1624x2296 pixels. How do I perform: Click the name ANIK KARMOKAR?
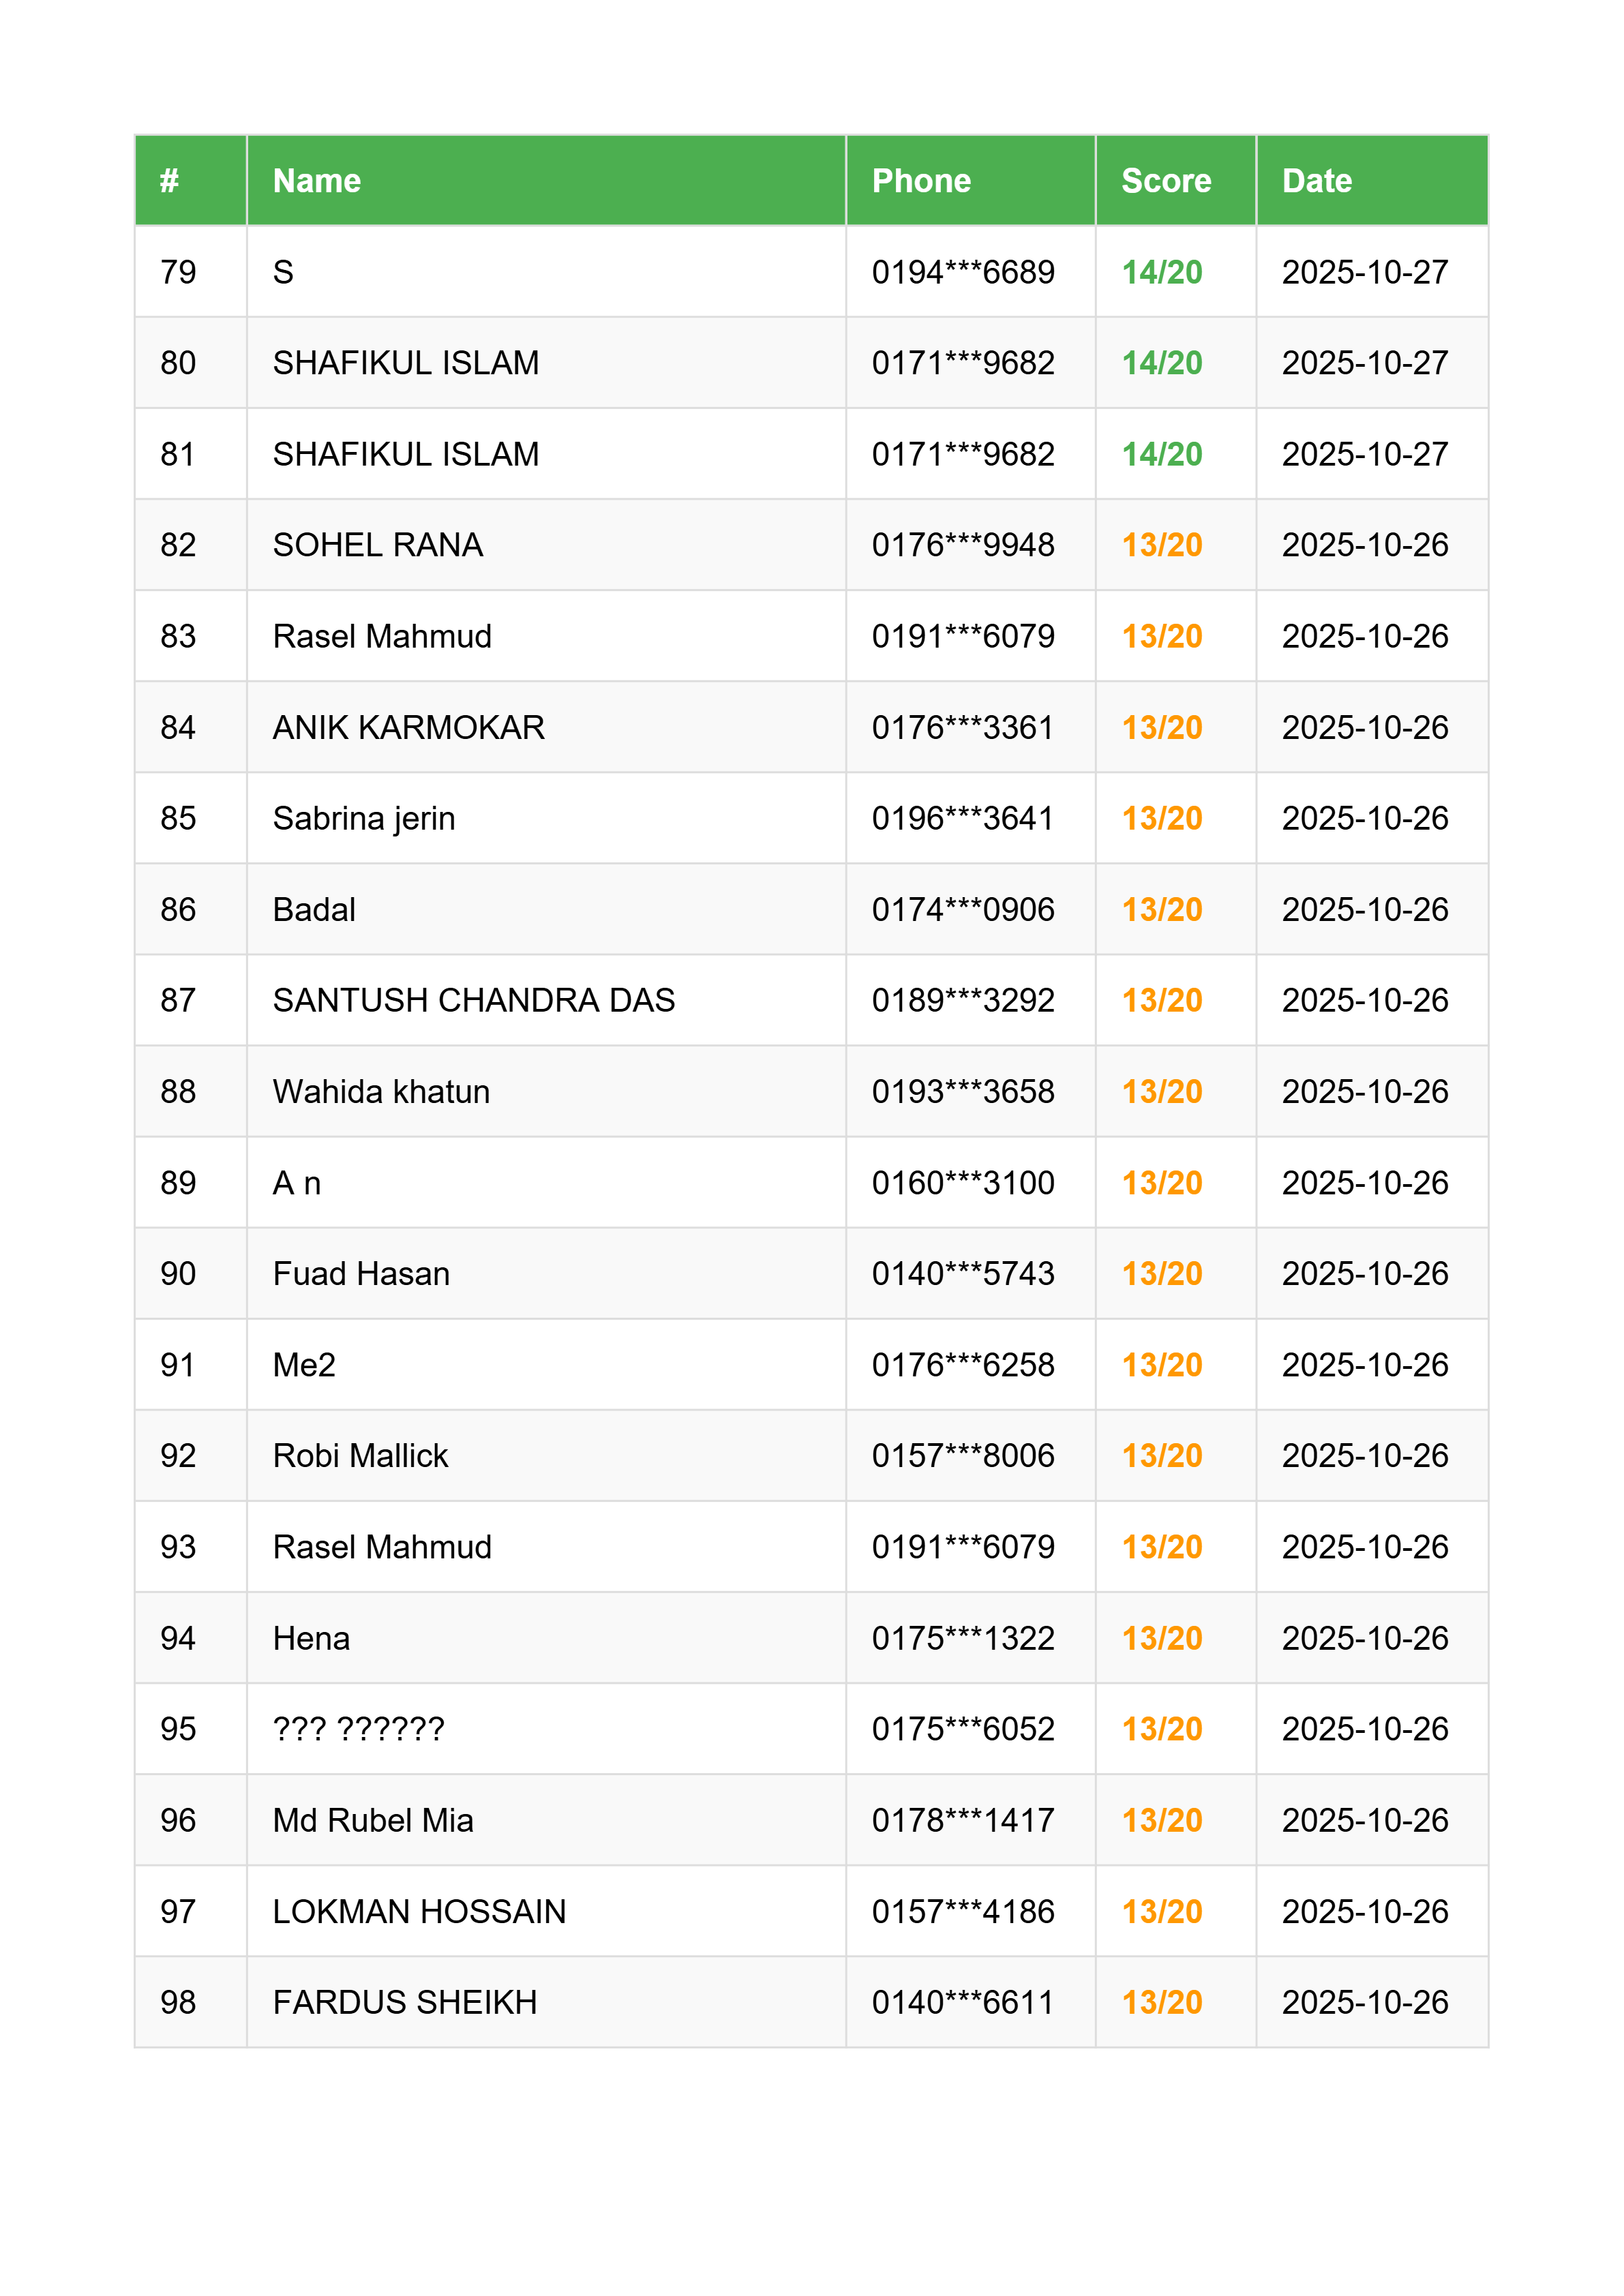408,728
